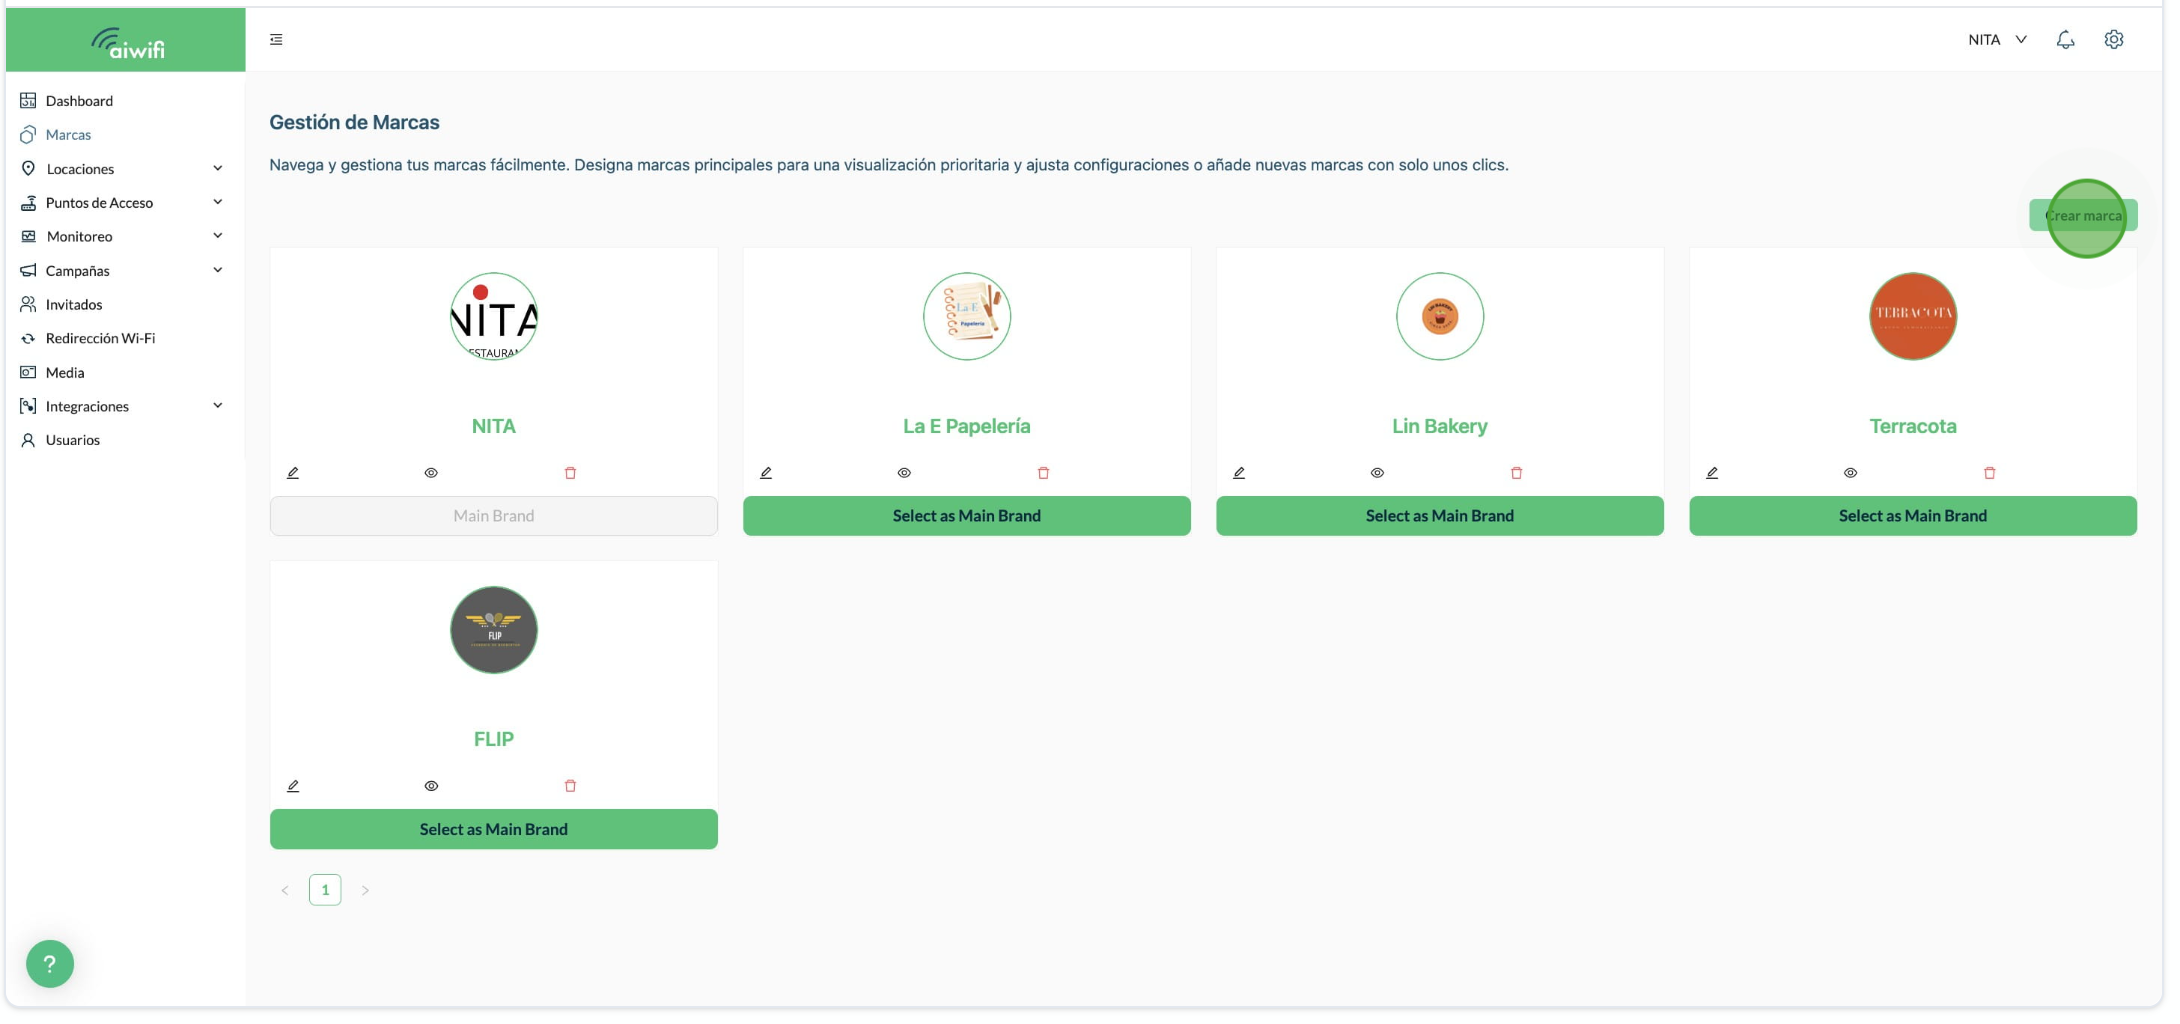This screenshot has height=1024, width=2180.
Task: Click the next page arrow
Action: click(365, 890)
